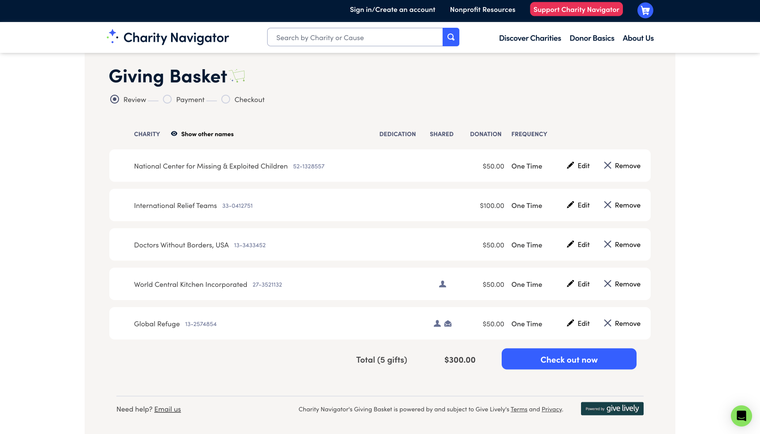The height and width of the screenshot is (434, 760).
Task: Remove World Central Kitchen from basket
Action: [x=622, y=284]
